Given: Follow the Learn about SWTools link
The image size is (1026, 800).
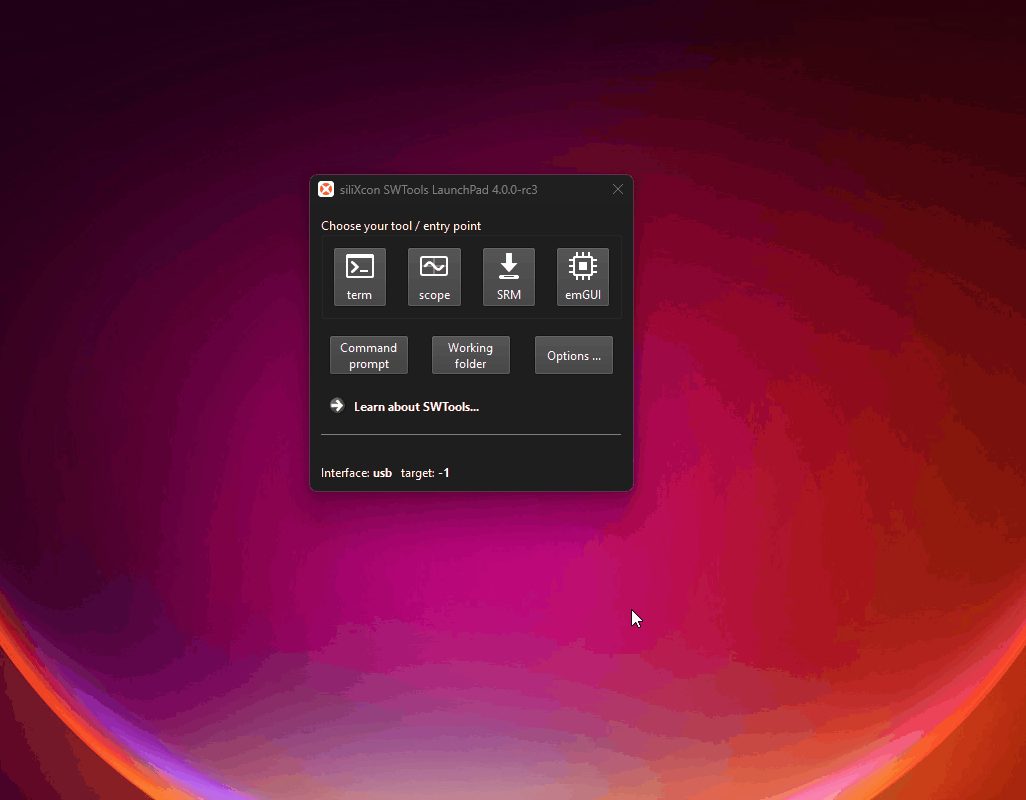Looking at the screenshot, I should (x=416, y=407).
